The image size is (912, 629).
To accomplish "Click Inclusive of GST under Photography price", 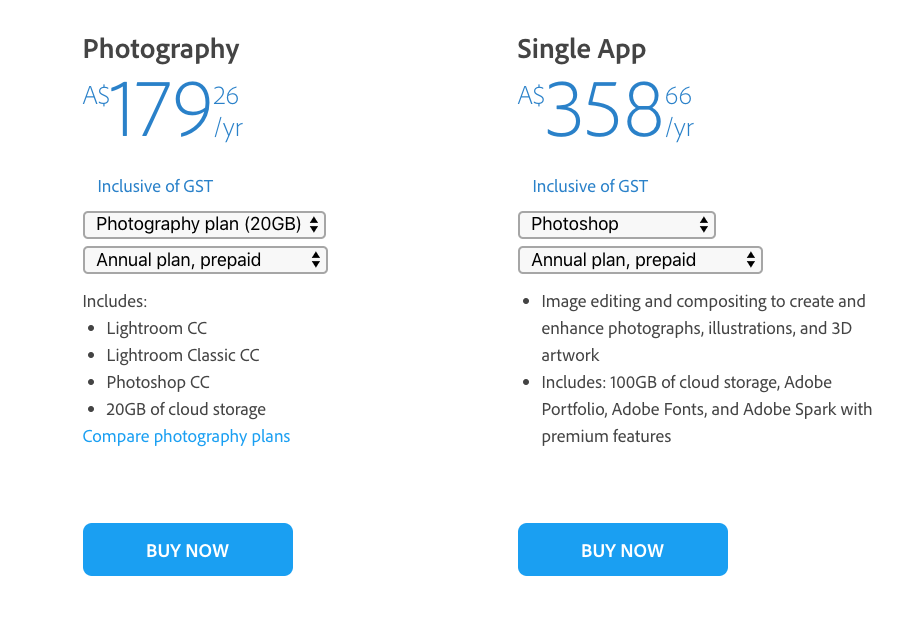I will (155, 186).
